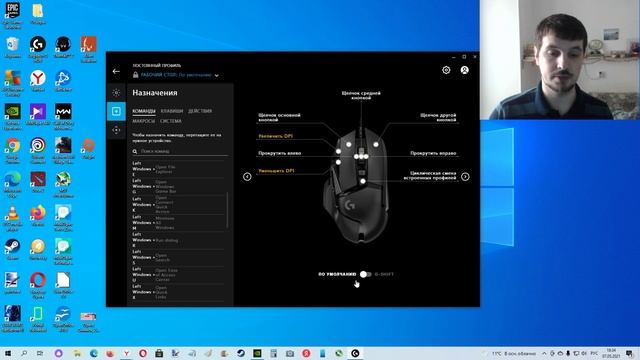Viewport: 640px width, 360px height.
Task: Show next mouse view with right arrow
Action: coord(465,177)
